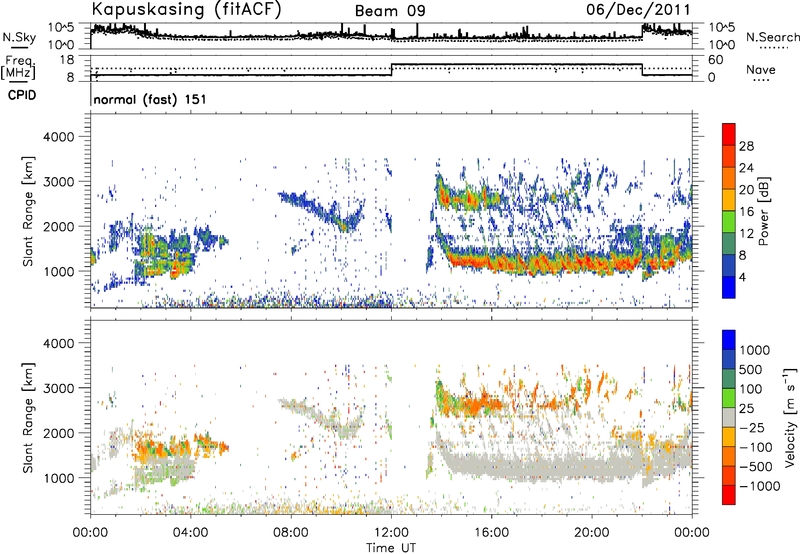Click the "28" label on power color bar
Image resolution: width=800 pixels, height=554 pixels.
(x=746, y=146)
